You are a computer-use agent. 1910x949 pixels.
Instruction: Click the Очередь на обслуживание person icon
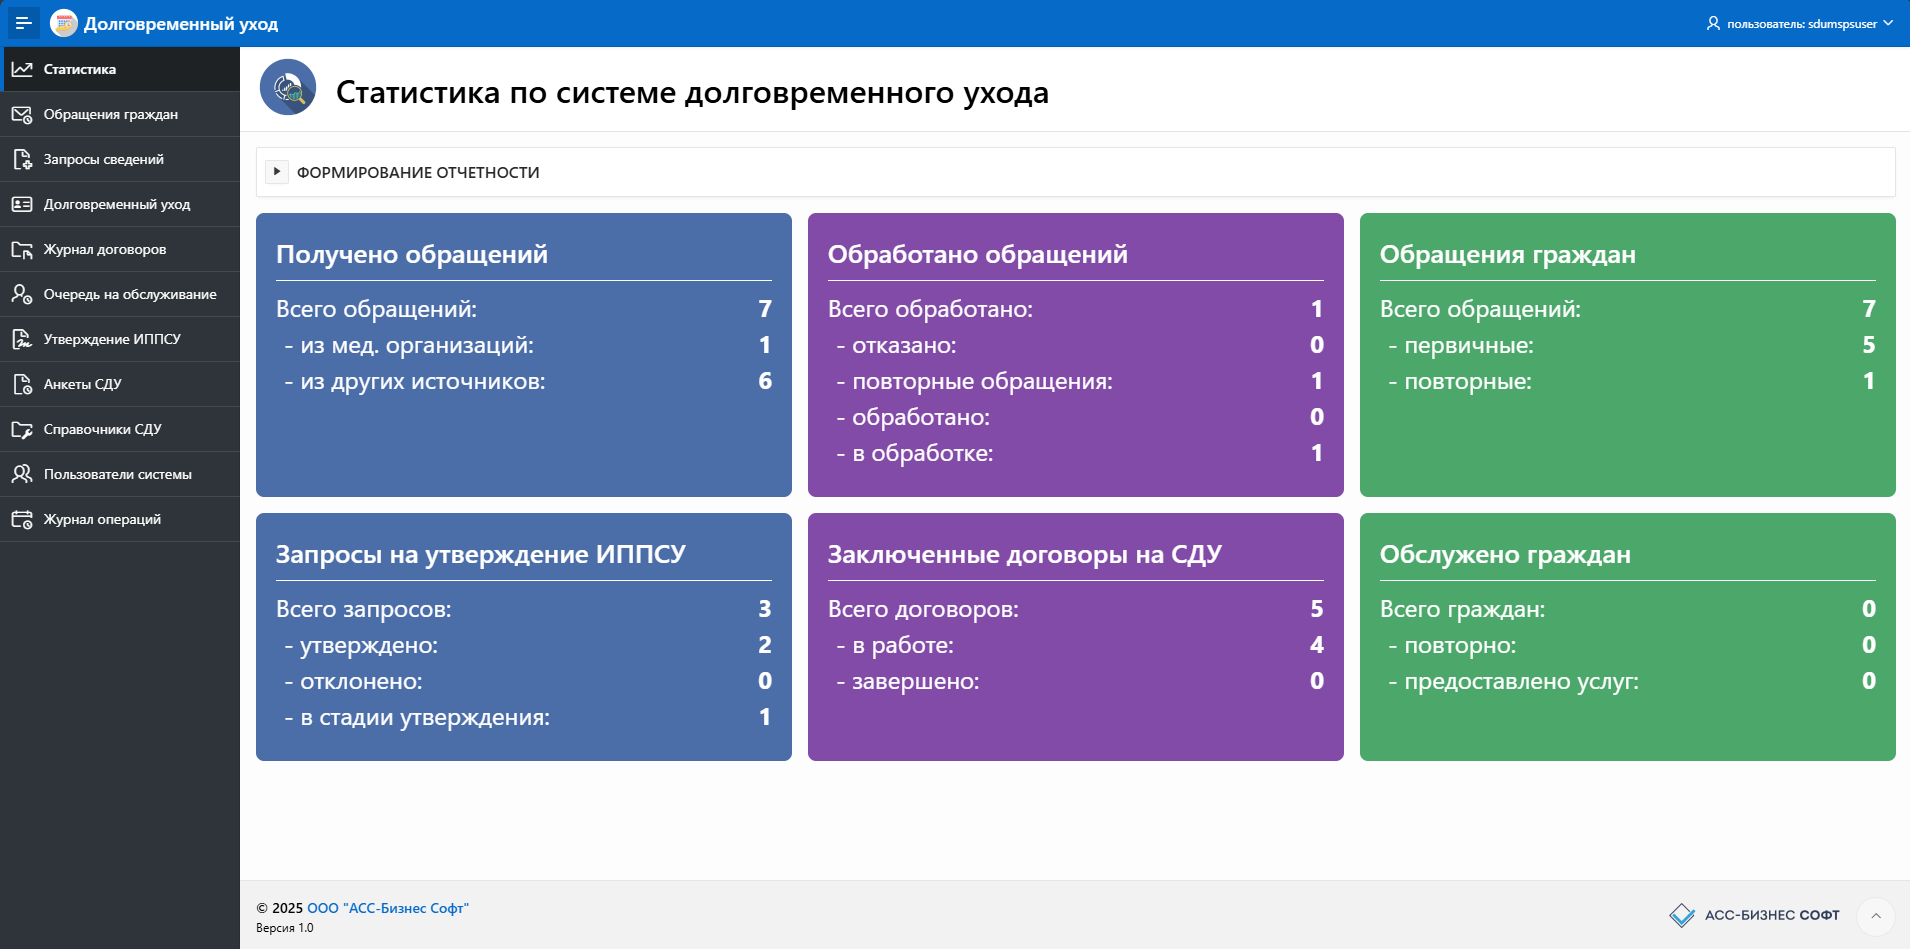coord(22,294)
